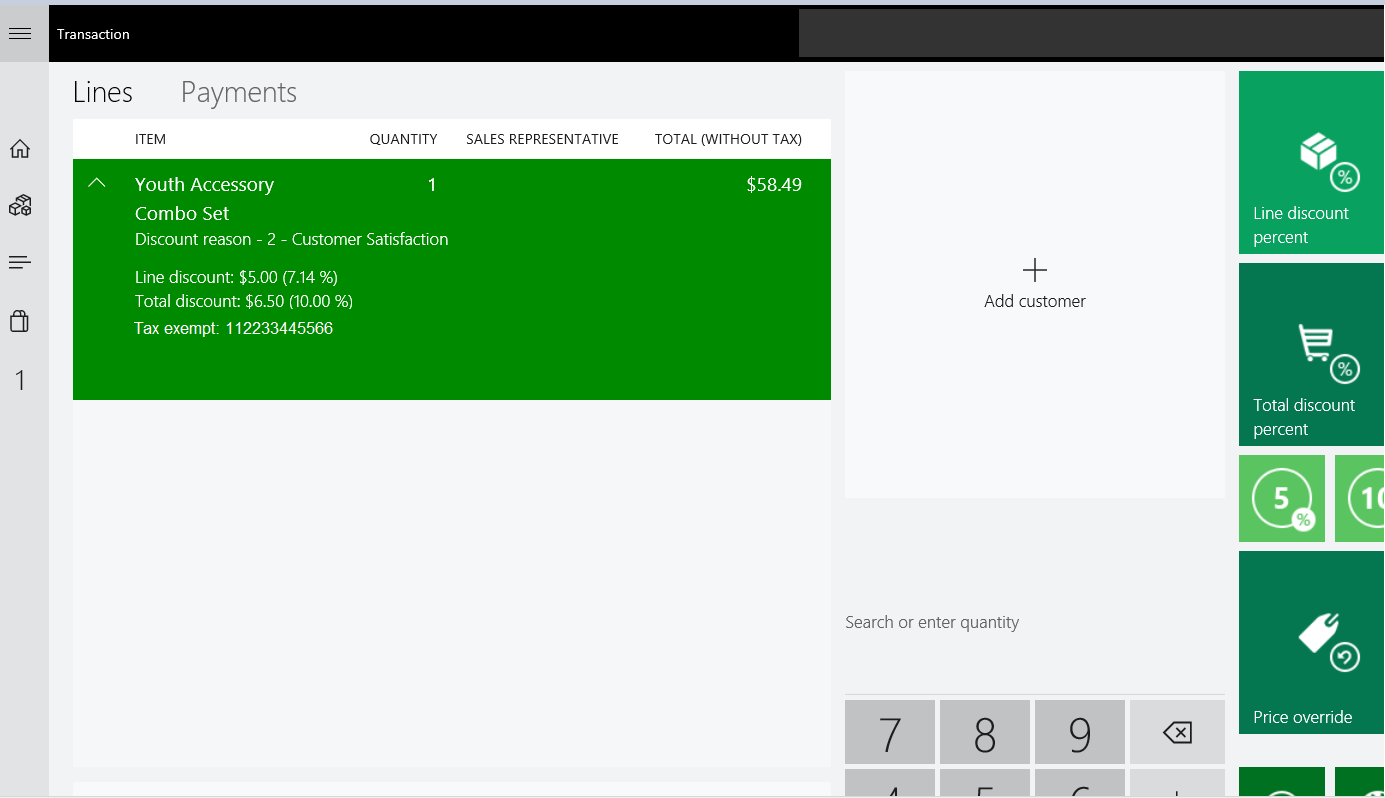The width and height of the screenshot is (1385, 798).
Task: Click the $58.49 line total
Action: click(x=774, y=185)
